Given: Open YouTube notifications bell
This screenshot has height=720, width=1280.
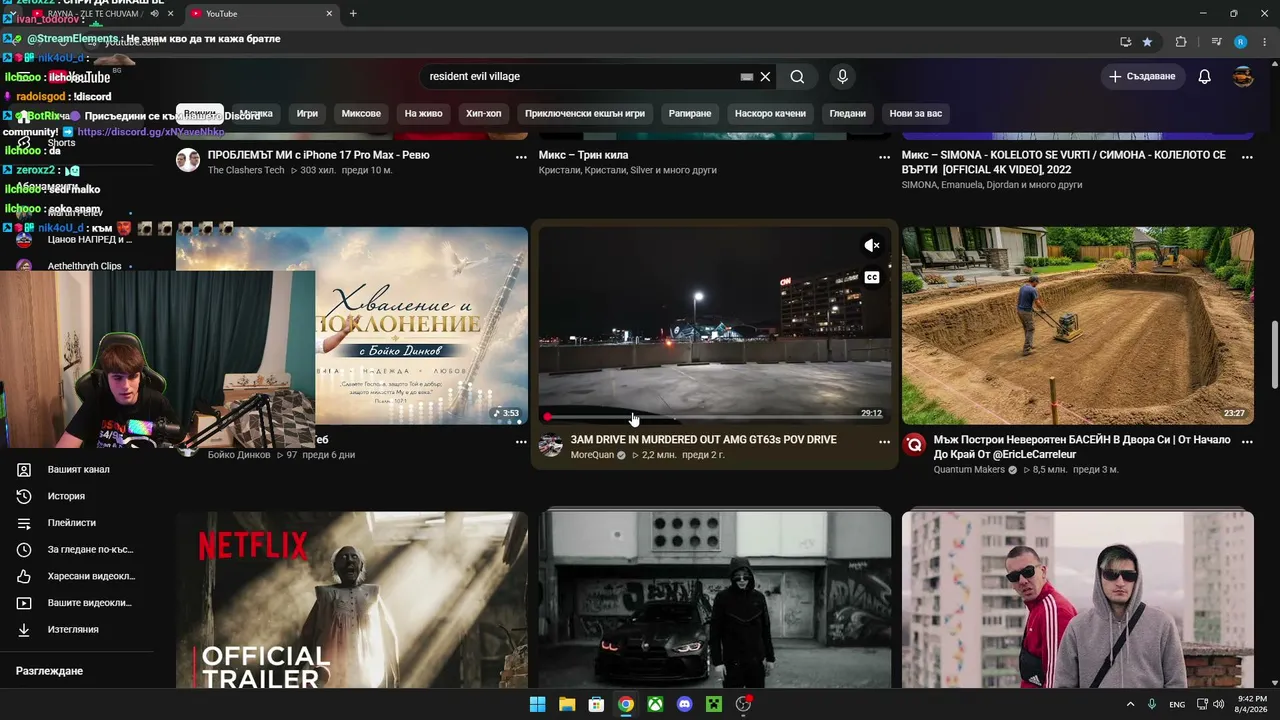Looking at the screenshot, I should click(x=1205, y=77).
